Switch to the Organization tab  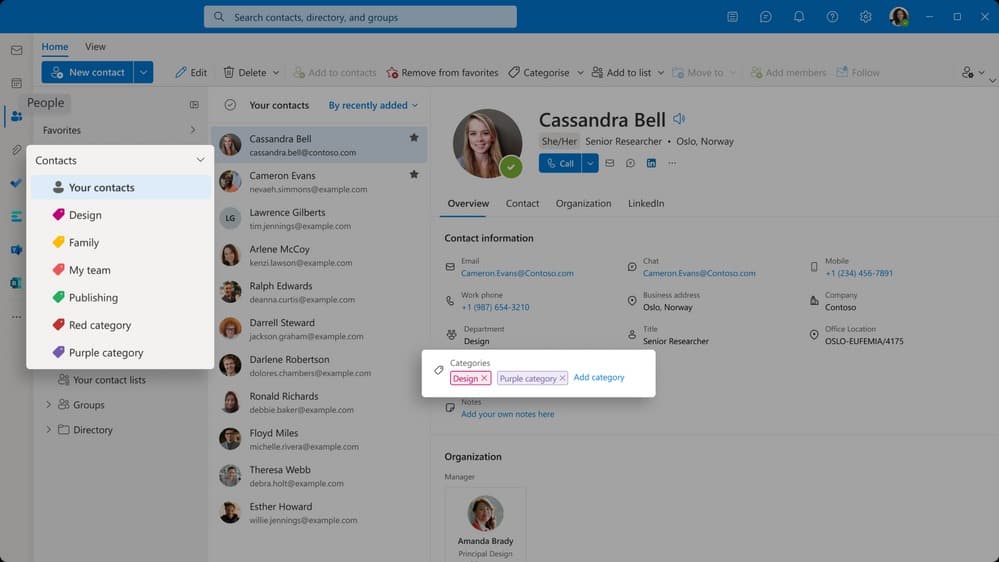point(583,203)
